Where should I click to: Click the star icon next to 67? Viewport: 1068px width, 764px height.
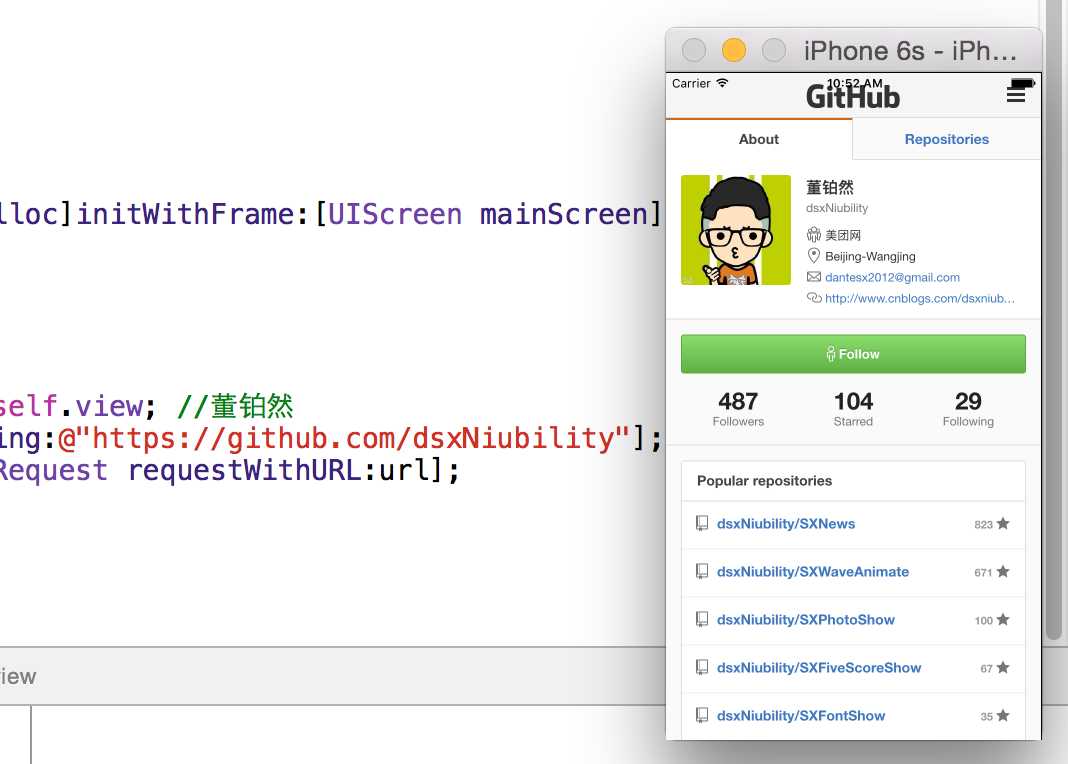1003,667
